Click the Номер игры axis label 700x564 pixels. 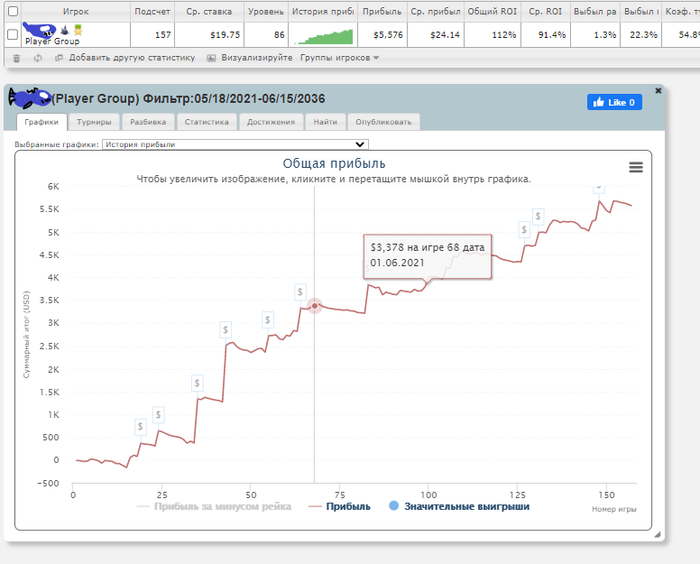[614, 509]
